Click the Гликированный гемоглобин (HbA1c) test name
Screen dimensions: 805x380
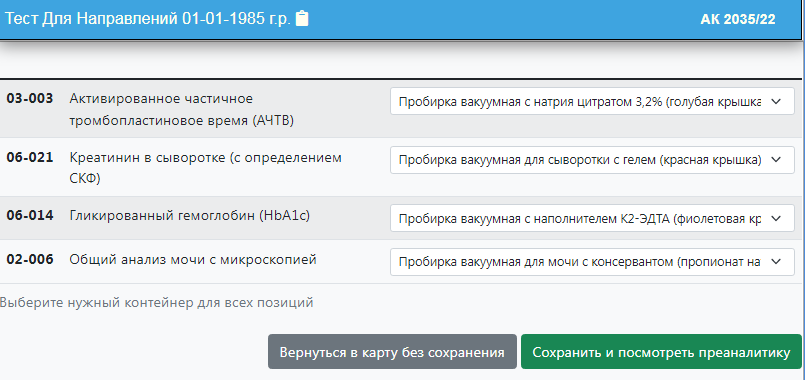189,216
